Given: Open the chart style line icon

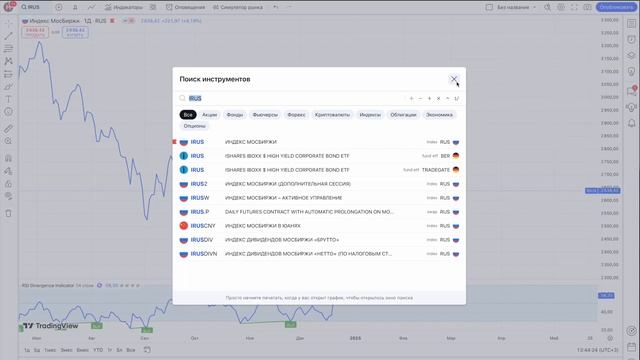Looking at the screenshot, I should [x=91, y=7].
